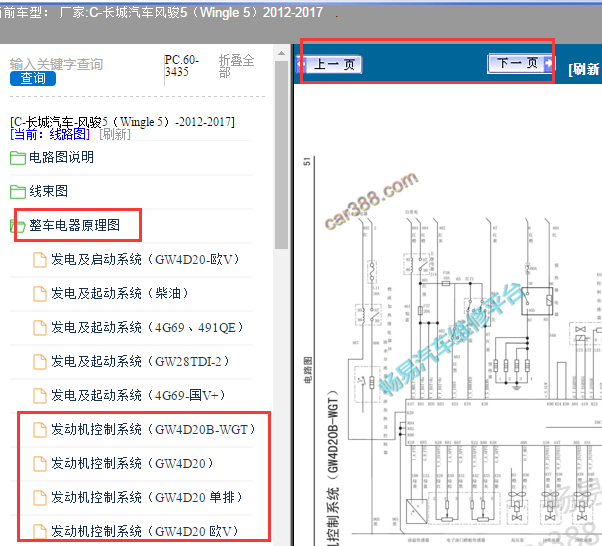Open 发电及起动系统（4G69、491QE）
602x546 pixels.
(147, 327)
